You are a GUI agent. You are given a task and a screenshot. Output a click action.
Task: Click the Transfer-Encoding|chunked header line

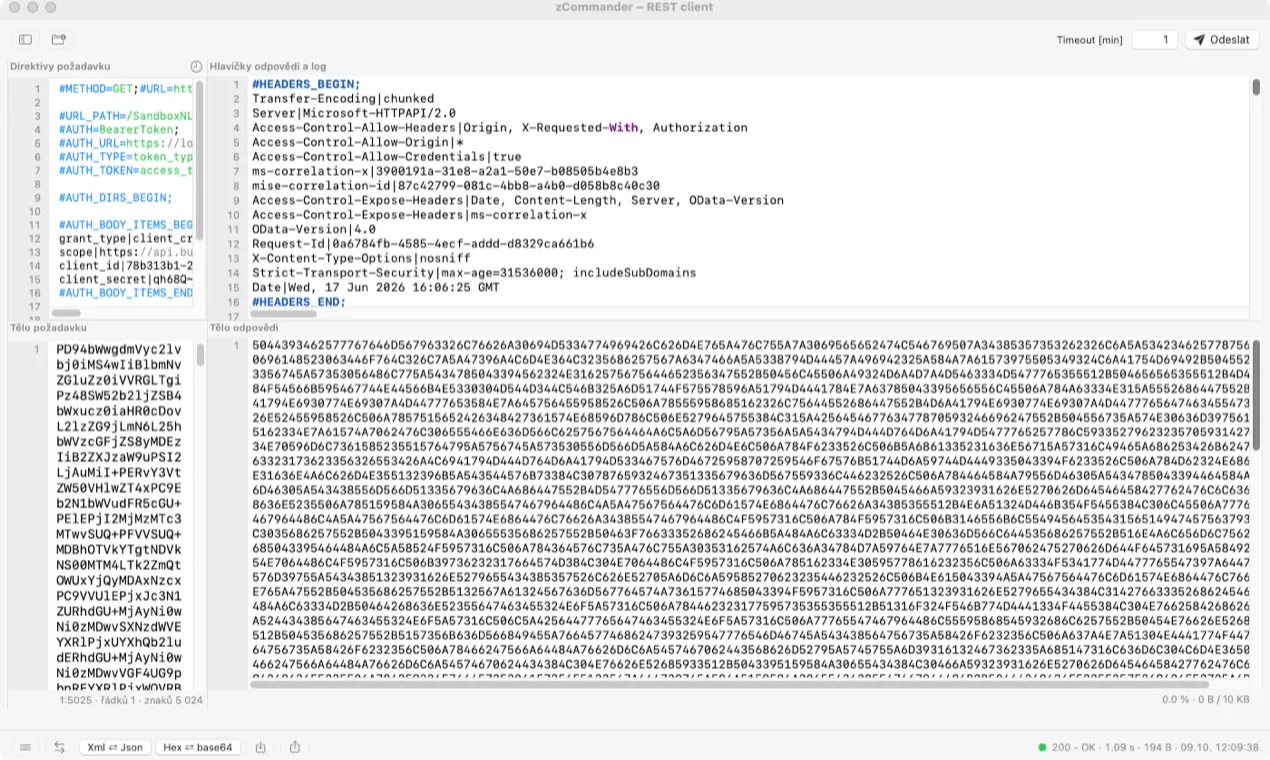[343, 99]
